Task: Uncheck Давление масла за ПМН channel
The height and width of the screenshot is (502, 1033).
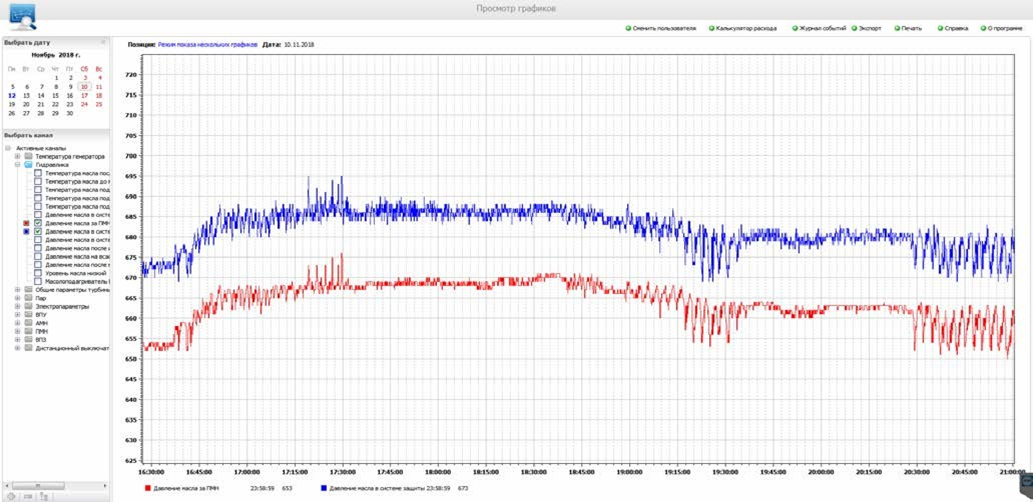Action: pyautogui.click(x=38, y=224)
